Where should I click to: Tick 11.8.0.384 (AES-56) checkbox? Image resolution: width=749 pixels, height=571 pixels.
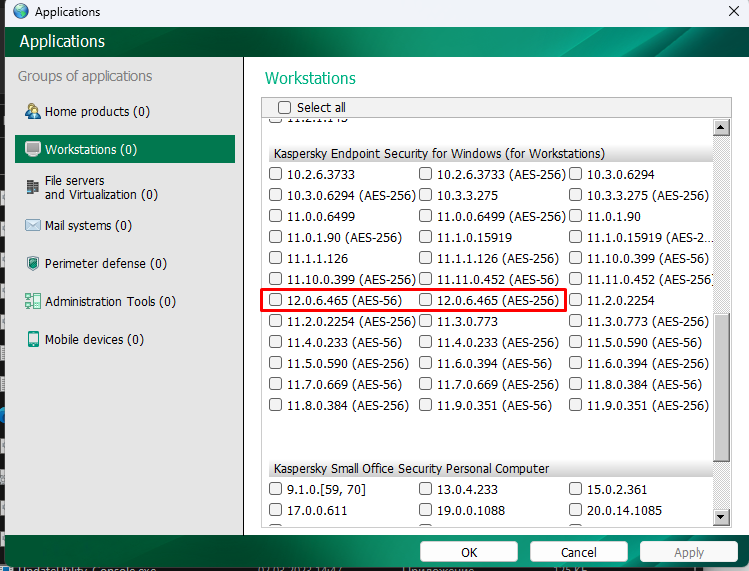[x=575, y=384]
